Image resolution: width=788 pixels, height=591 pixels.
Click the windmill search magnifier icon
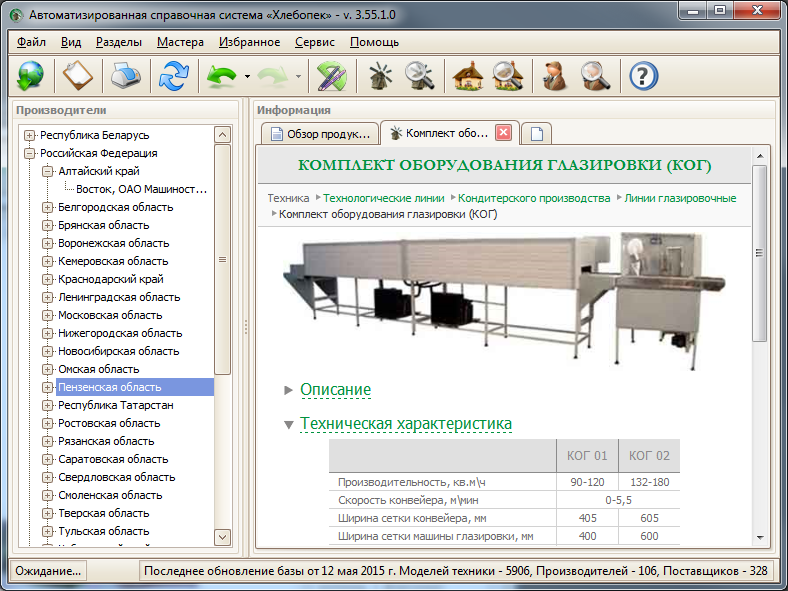(x=420, y=75)
